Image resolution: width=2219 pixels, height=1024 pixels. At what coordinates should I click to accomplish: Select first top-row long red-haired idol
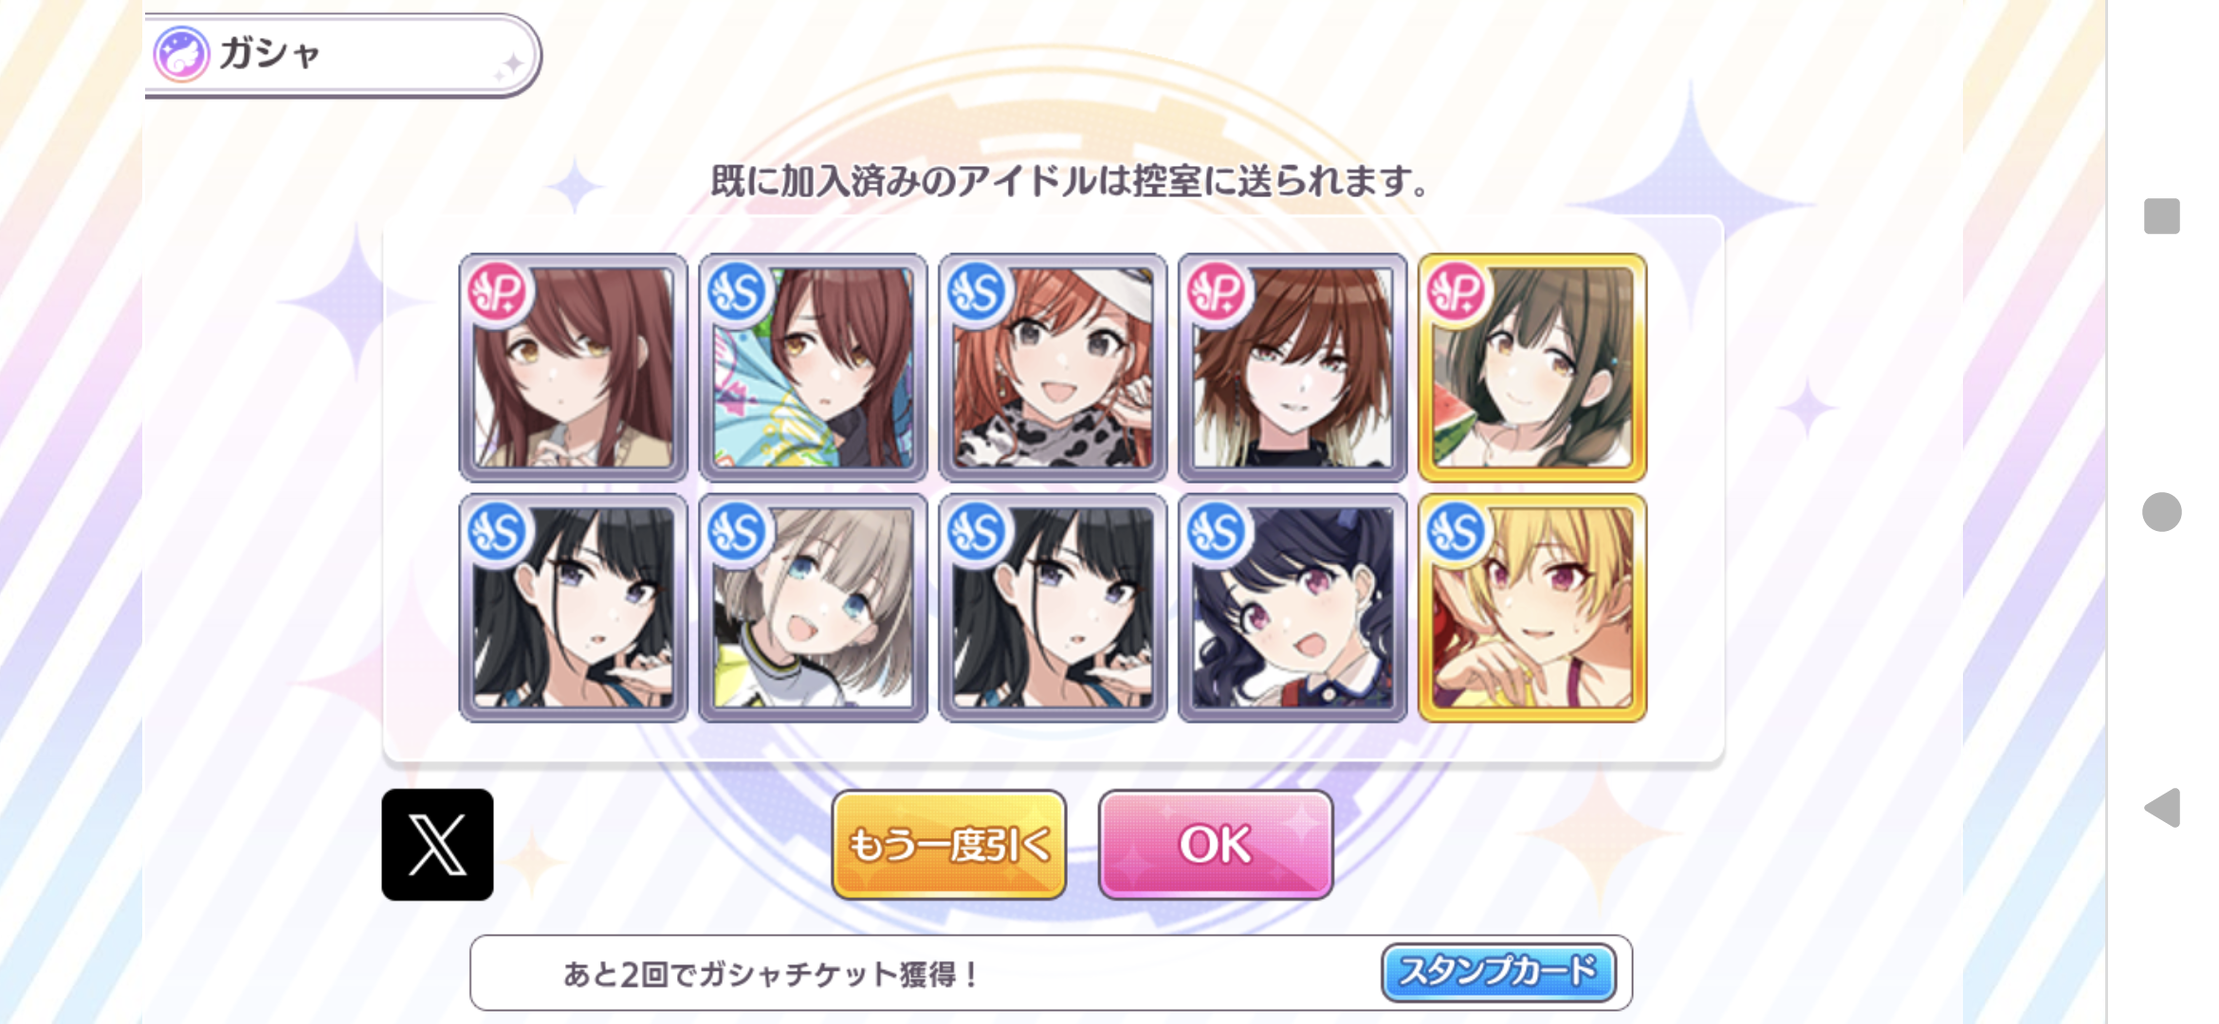[x=573, y=367]
